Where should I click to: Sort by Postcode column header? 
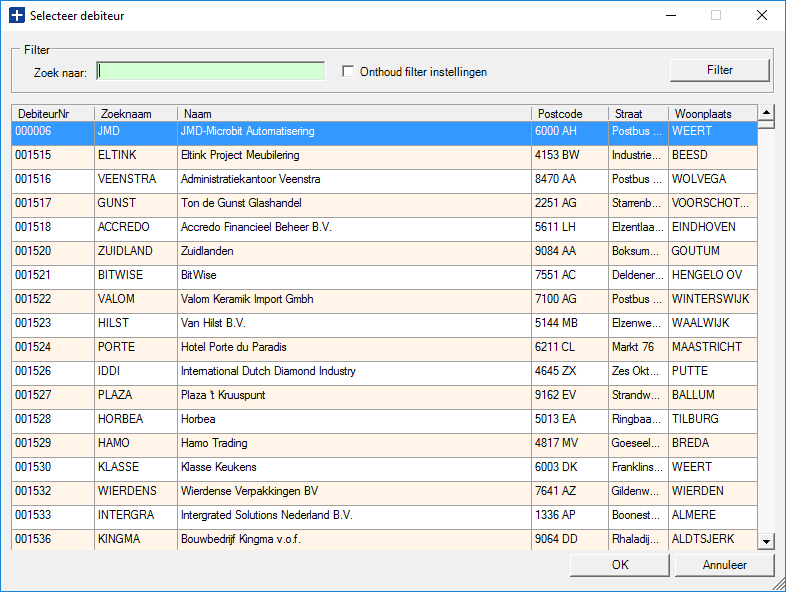pos(570,114)
